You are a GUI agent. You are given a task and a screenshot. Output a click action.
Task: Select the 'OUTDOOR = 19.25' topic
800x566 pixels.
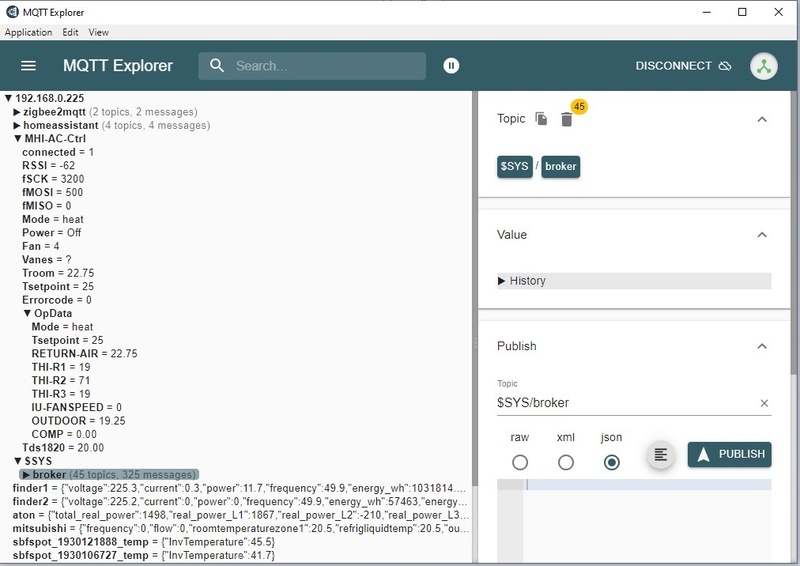coord(78,421)
